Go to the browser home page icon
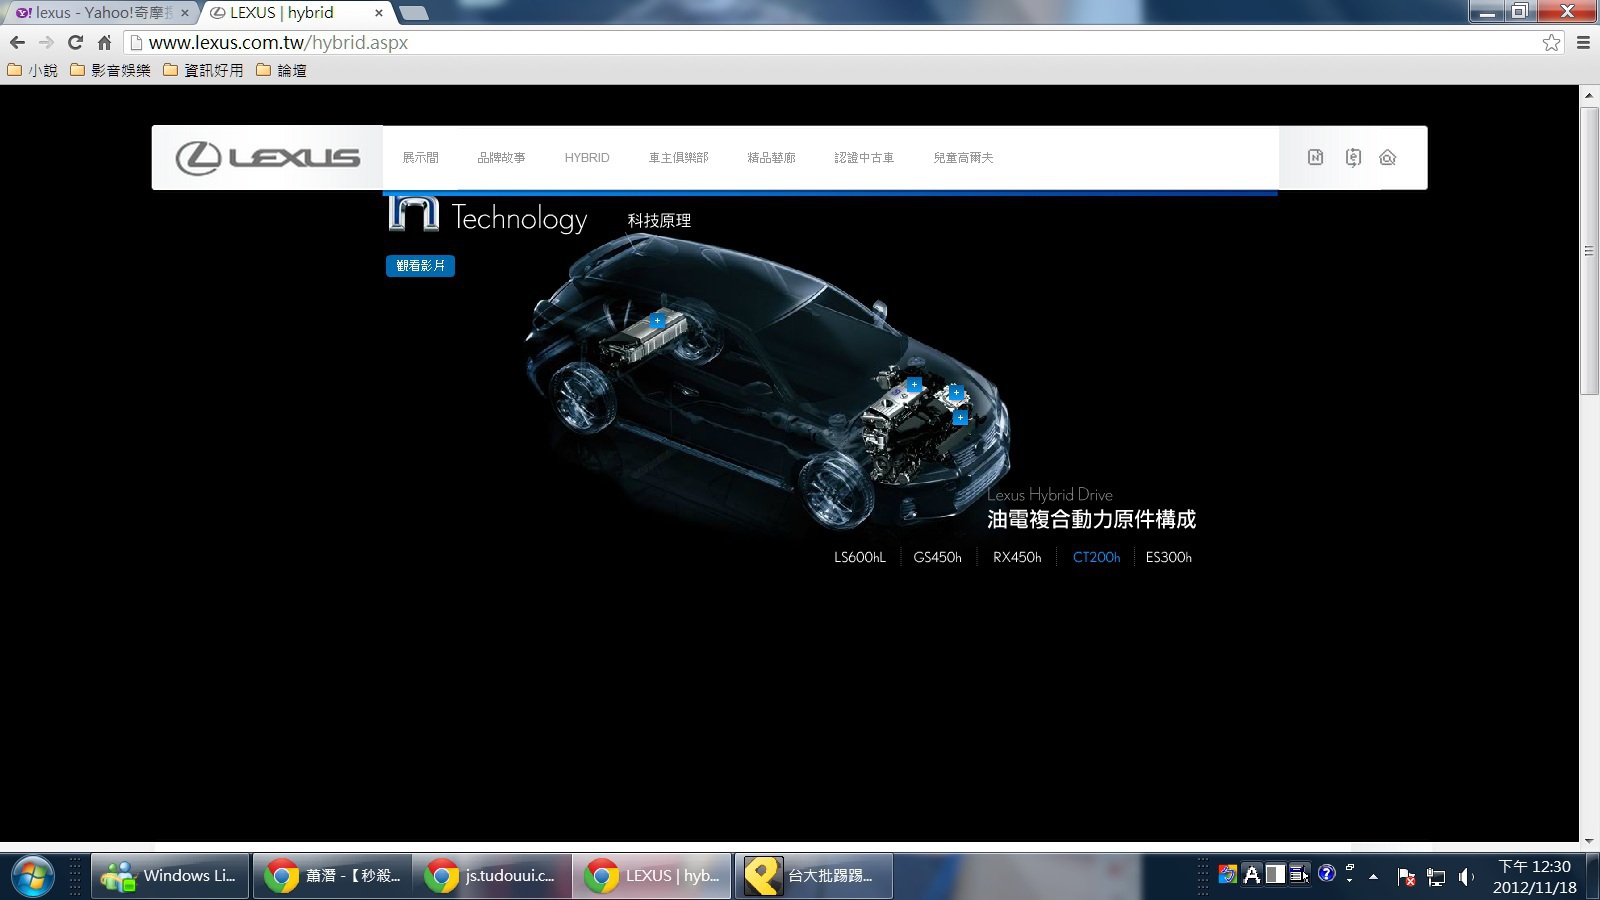1600x900 pixels. click(x=104, y=43)
